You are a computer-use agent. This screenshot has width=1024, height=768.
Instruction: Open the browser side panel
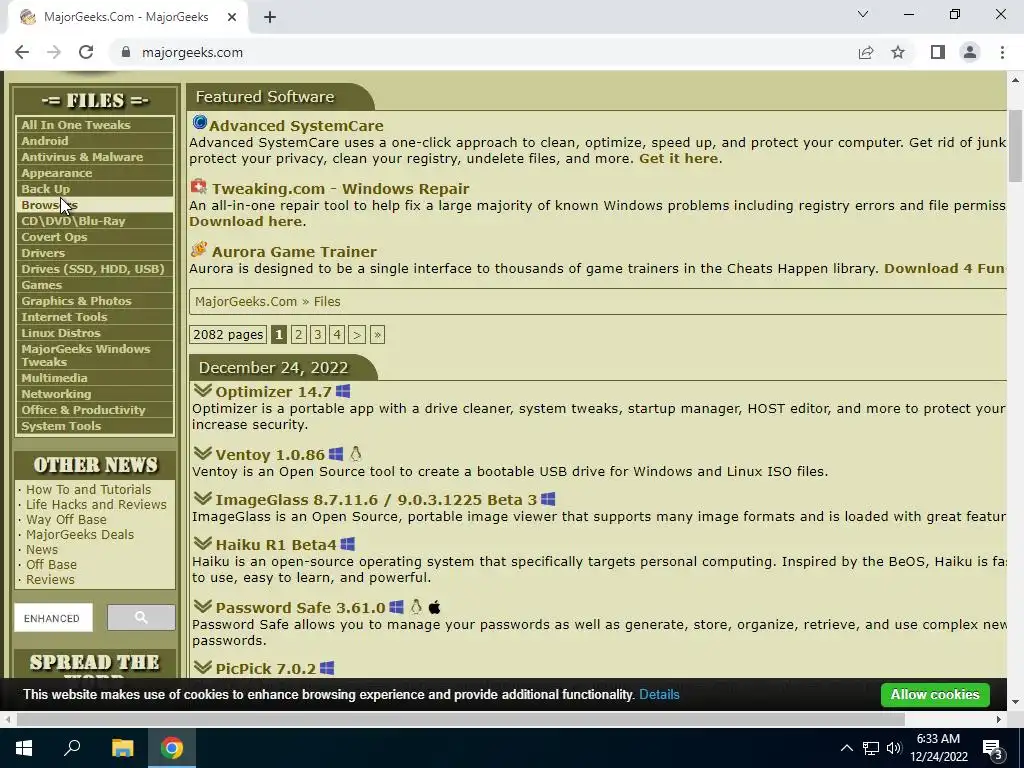pos(938,52)
